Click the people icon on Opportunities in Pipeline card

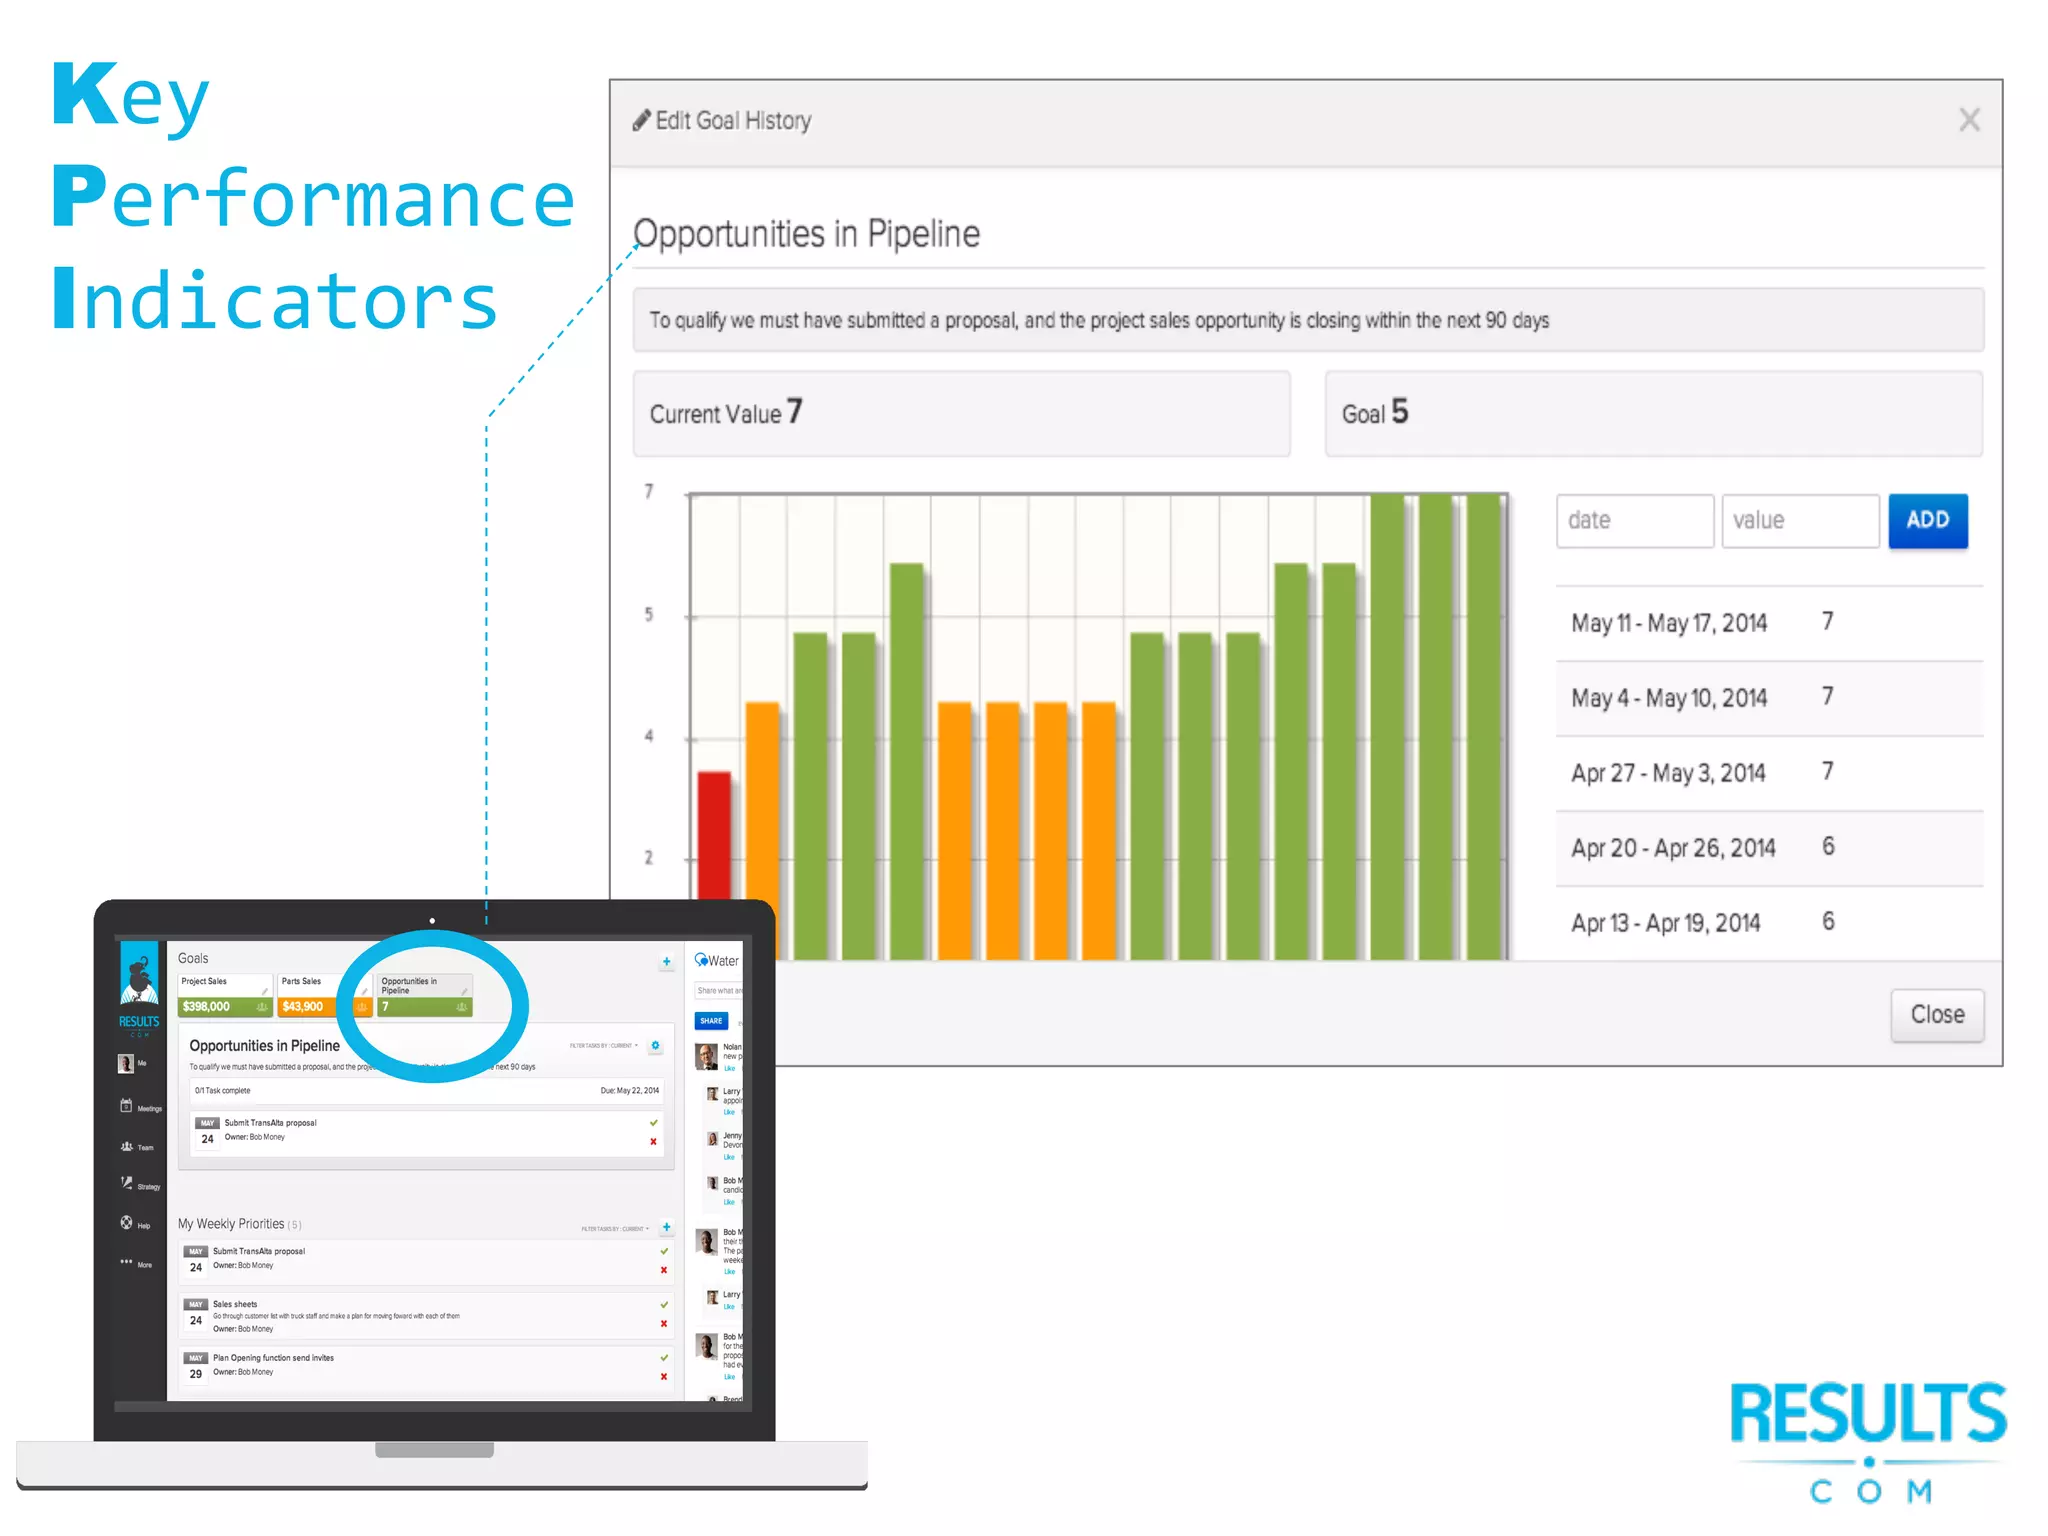[462, 1007]
